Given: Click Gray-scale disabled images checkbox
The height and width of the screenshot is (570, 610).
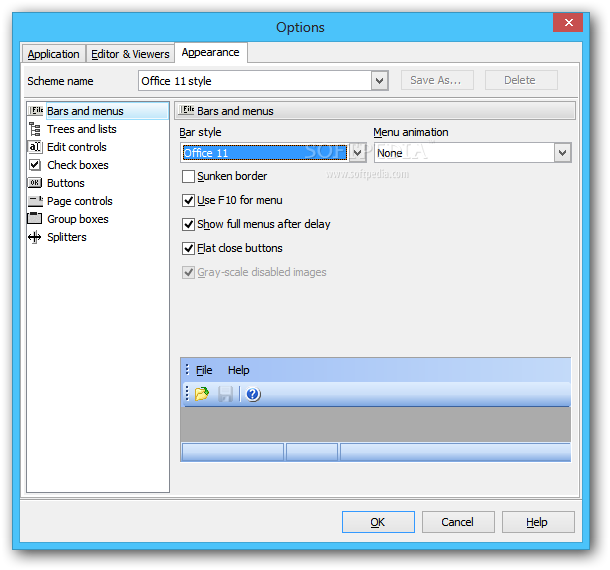Looking at the screenshot, I should pos(188,272).
